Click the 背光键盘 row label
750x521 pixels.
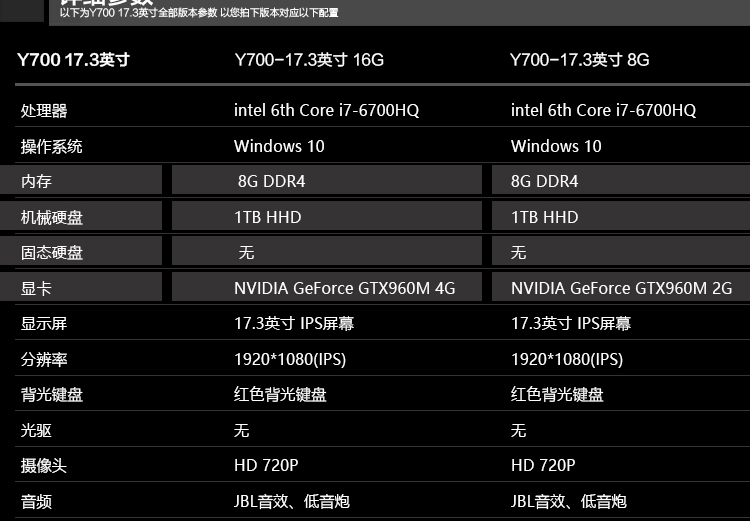[x=51, y=395]
